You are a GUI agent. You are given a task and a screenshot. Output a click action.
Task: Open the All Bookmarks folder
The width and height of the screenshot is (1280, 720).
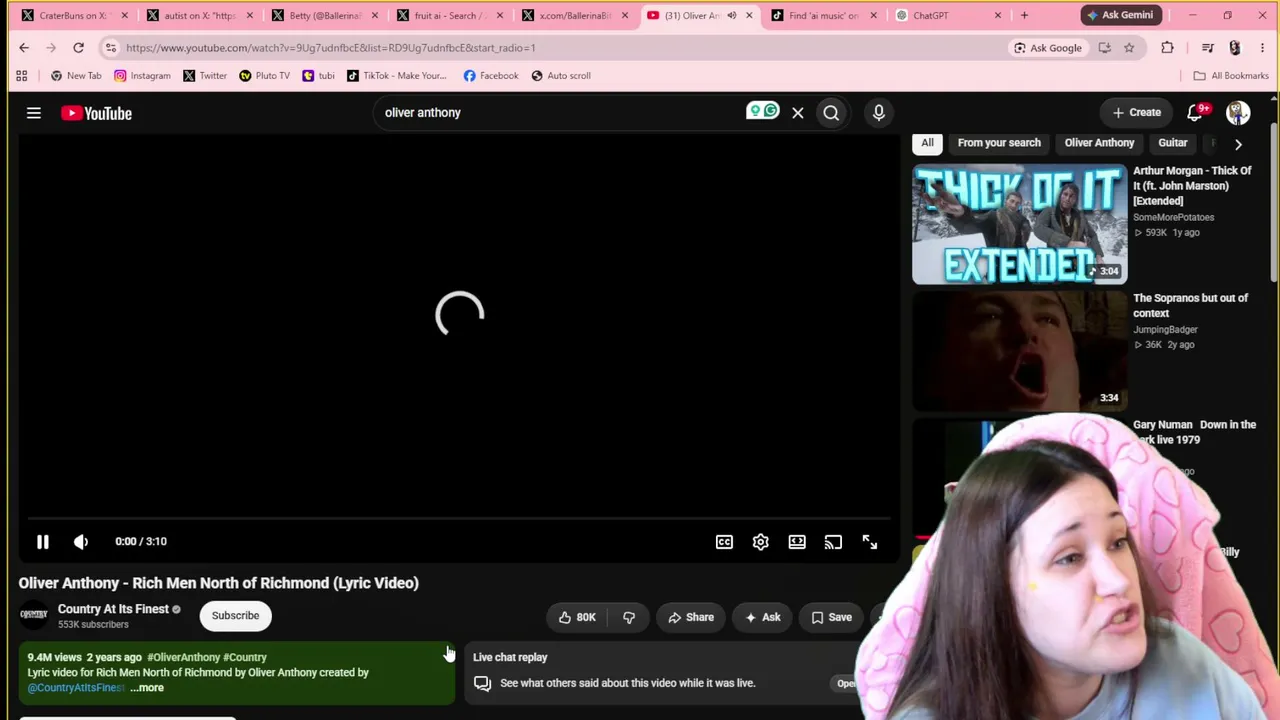(1230, 76)
